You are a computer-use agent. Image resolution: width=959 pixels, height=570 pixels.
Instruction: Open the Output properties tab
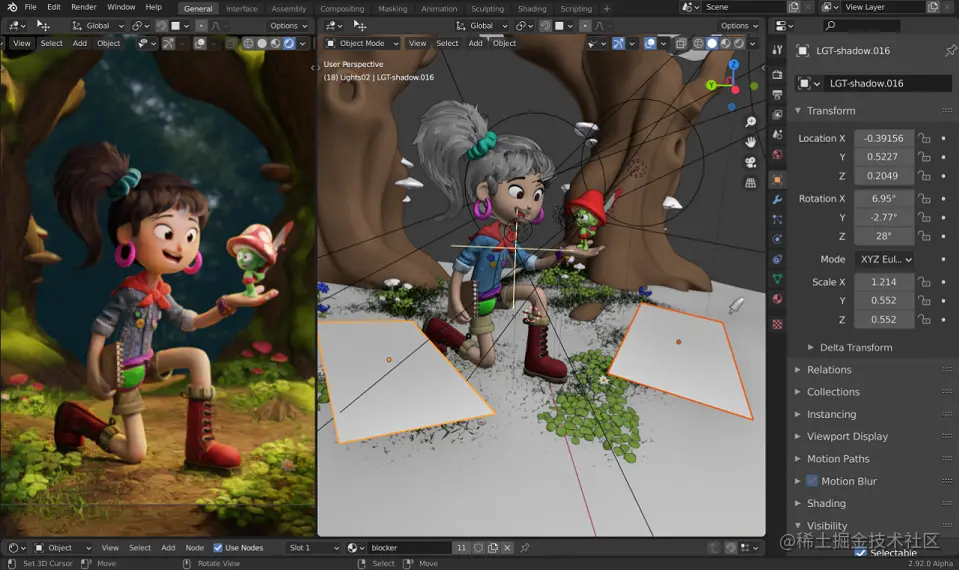click(777, 95)
